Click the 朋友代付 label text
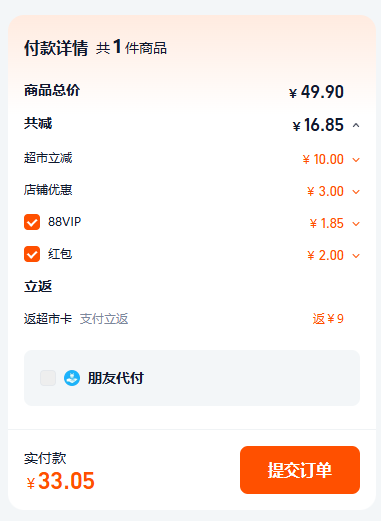The image size is (381, 521). [116, 378]
